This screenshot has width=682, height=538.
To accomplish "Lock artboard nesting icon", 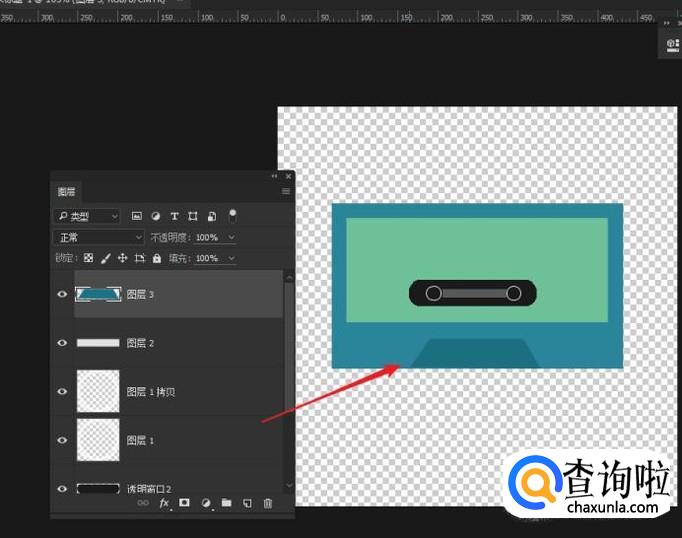I will click(x=140, y=258).
